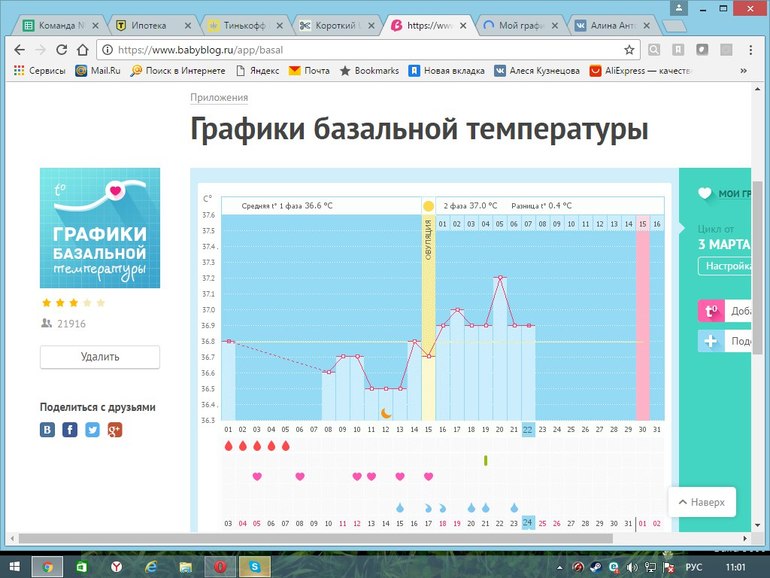Share chart on VKontakte
Screen dimensions: 770x578
(x=47, y=429)
